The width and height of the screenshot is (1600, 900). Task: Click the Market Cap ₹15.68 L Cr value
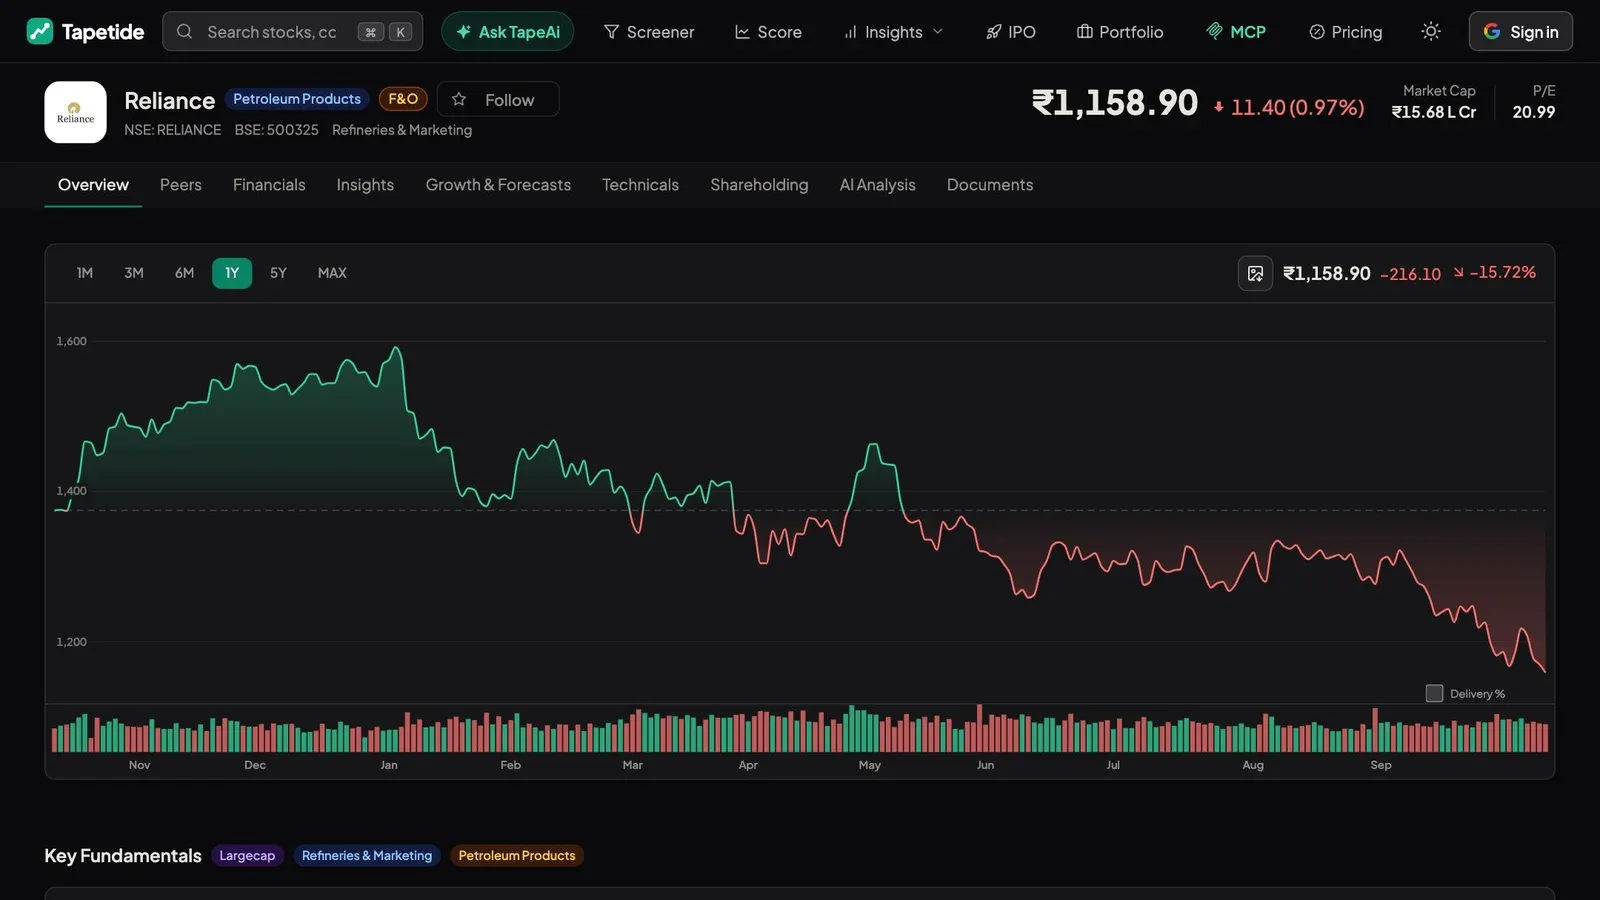coord(1434,112)
